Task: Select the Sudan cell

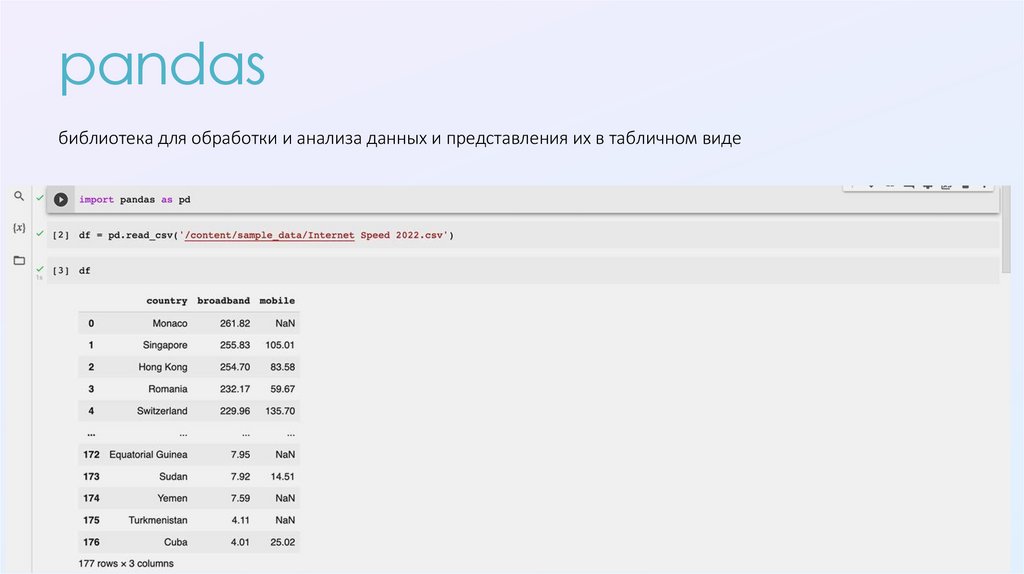Action: coord(173,477)
